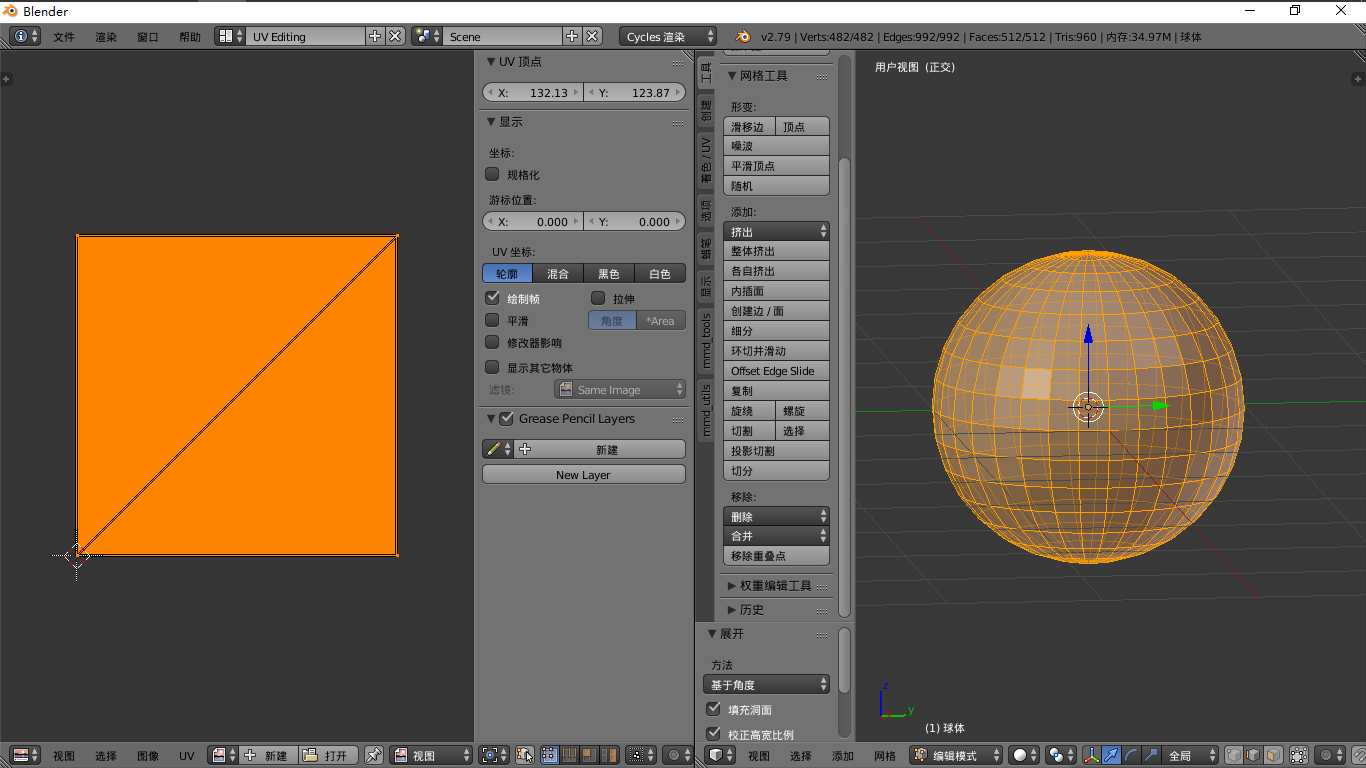Select vertex select mode in 3D view

1235,755
